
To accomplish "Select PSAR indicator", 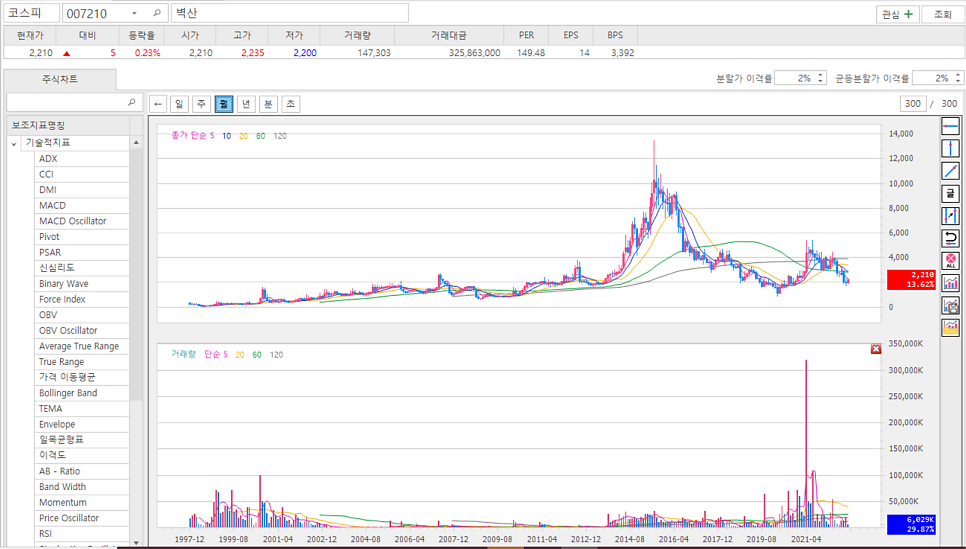I will (x=82, y=252).
